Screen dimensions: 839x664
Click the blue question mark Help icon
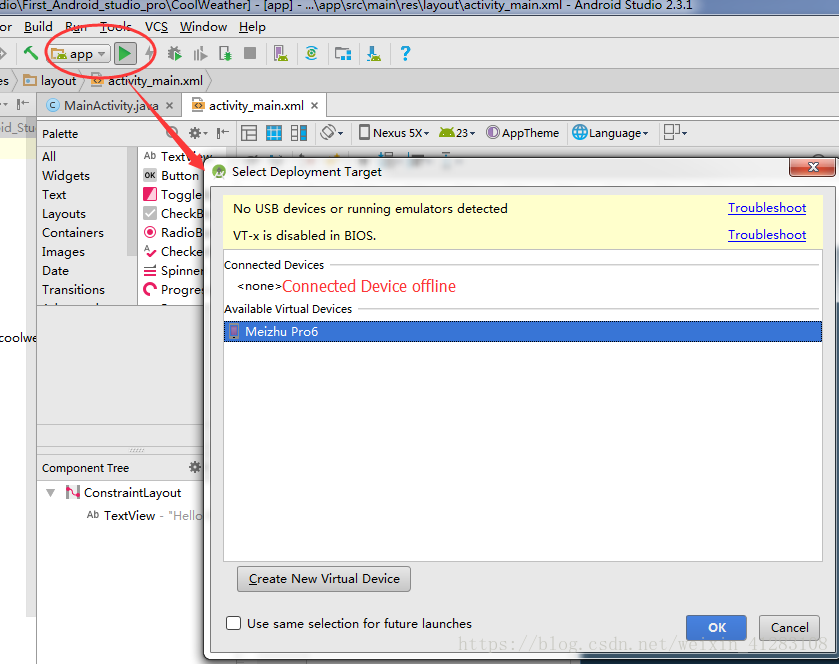(x=405, y=54)
